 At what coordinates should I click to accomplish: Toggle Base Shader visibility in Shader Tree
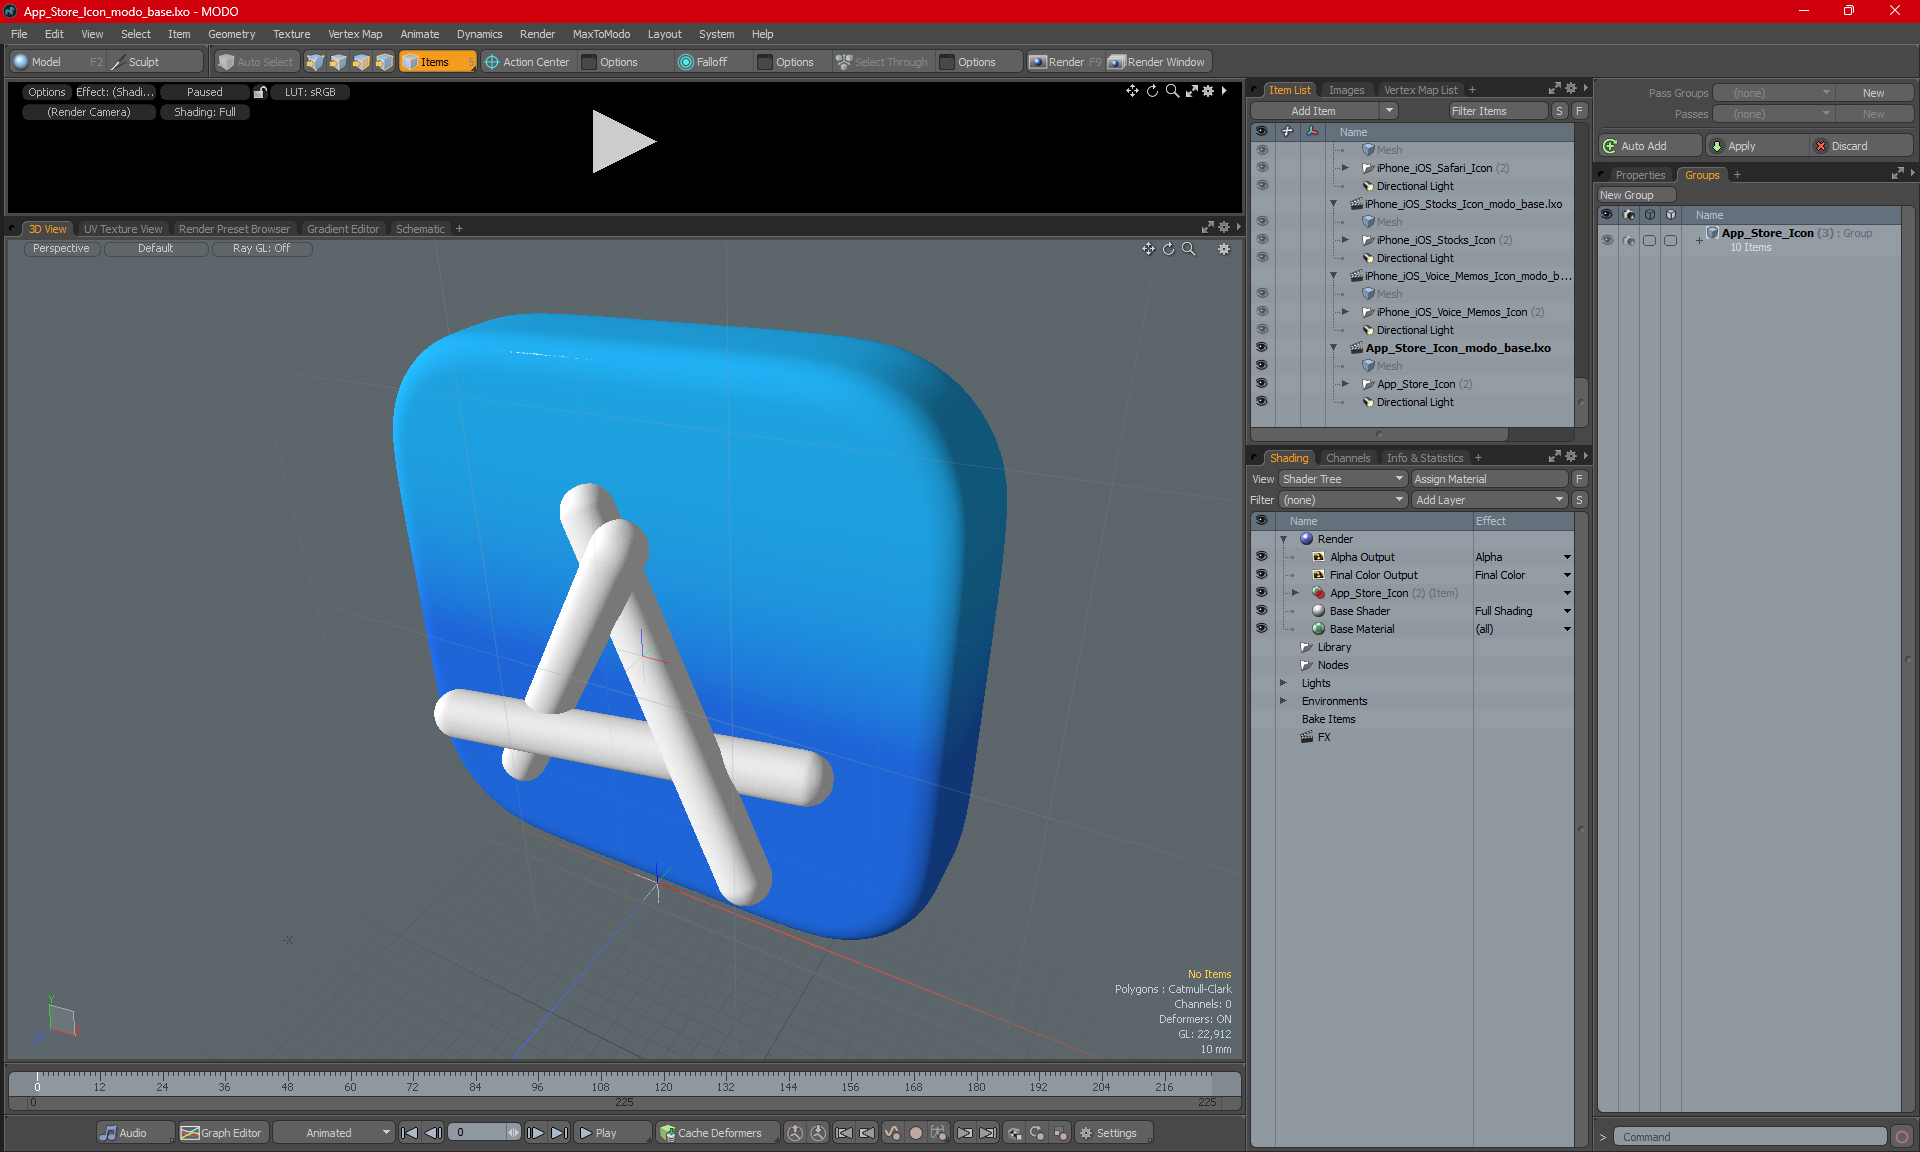tap(1261, 611)
